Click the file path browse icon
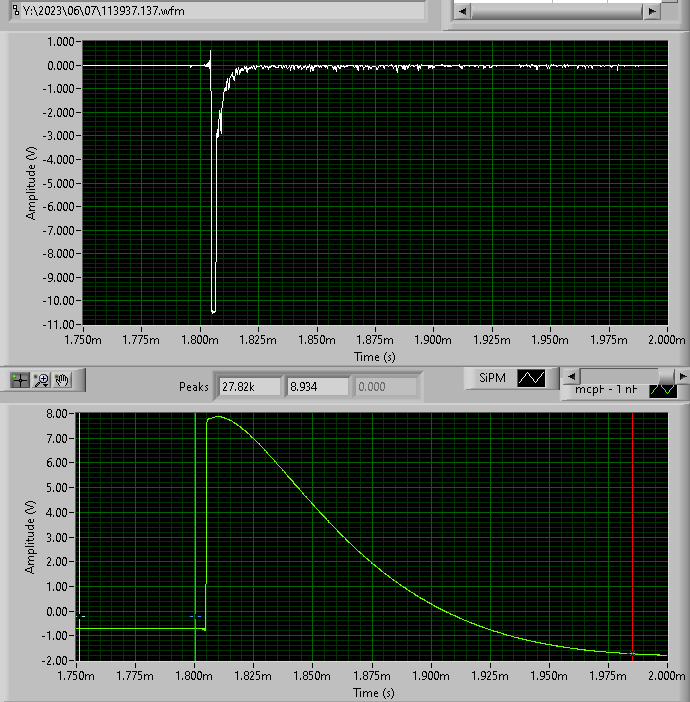 pos(16,10)
